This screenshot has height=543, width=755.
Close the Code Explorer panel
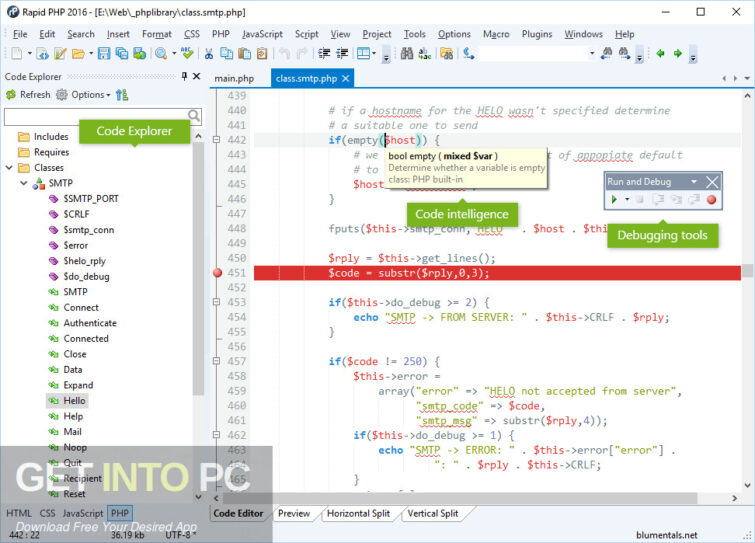click(x=196, y=76)
